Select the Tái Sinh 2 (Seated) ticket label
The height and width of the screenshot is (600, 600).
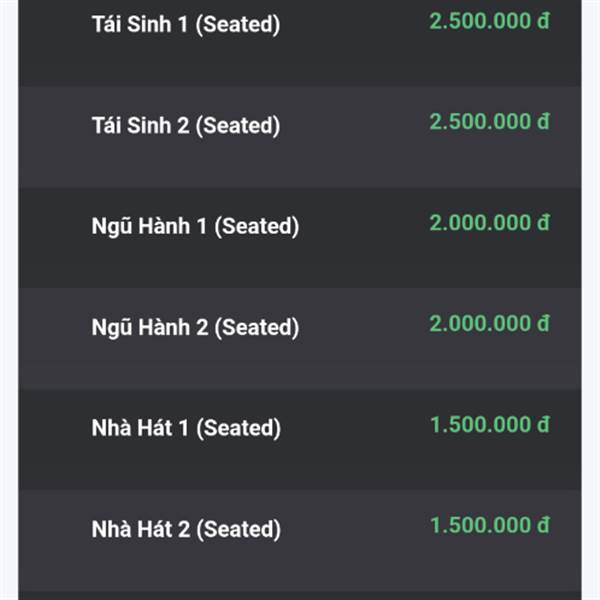(x=186, y=126)
